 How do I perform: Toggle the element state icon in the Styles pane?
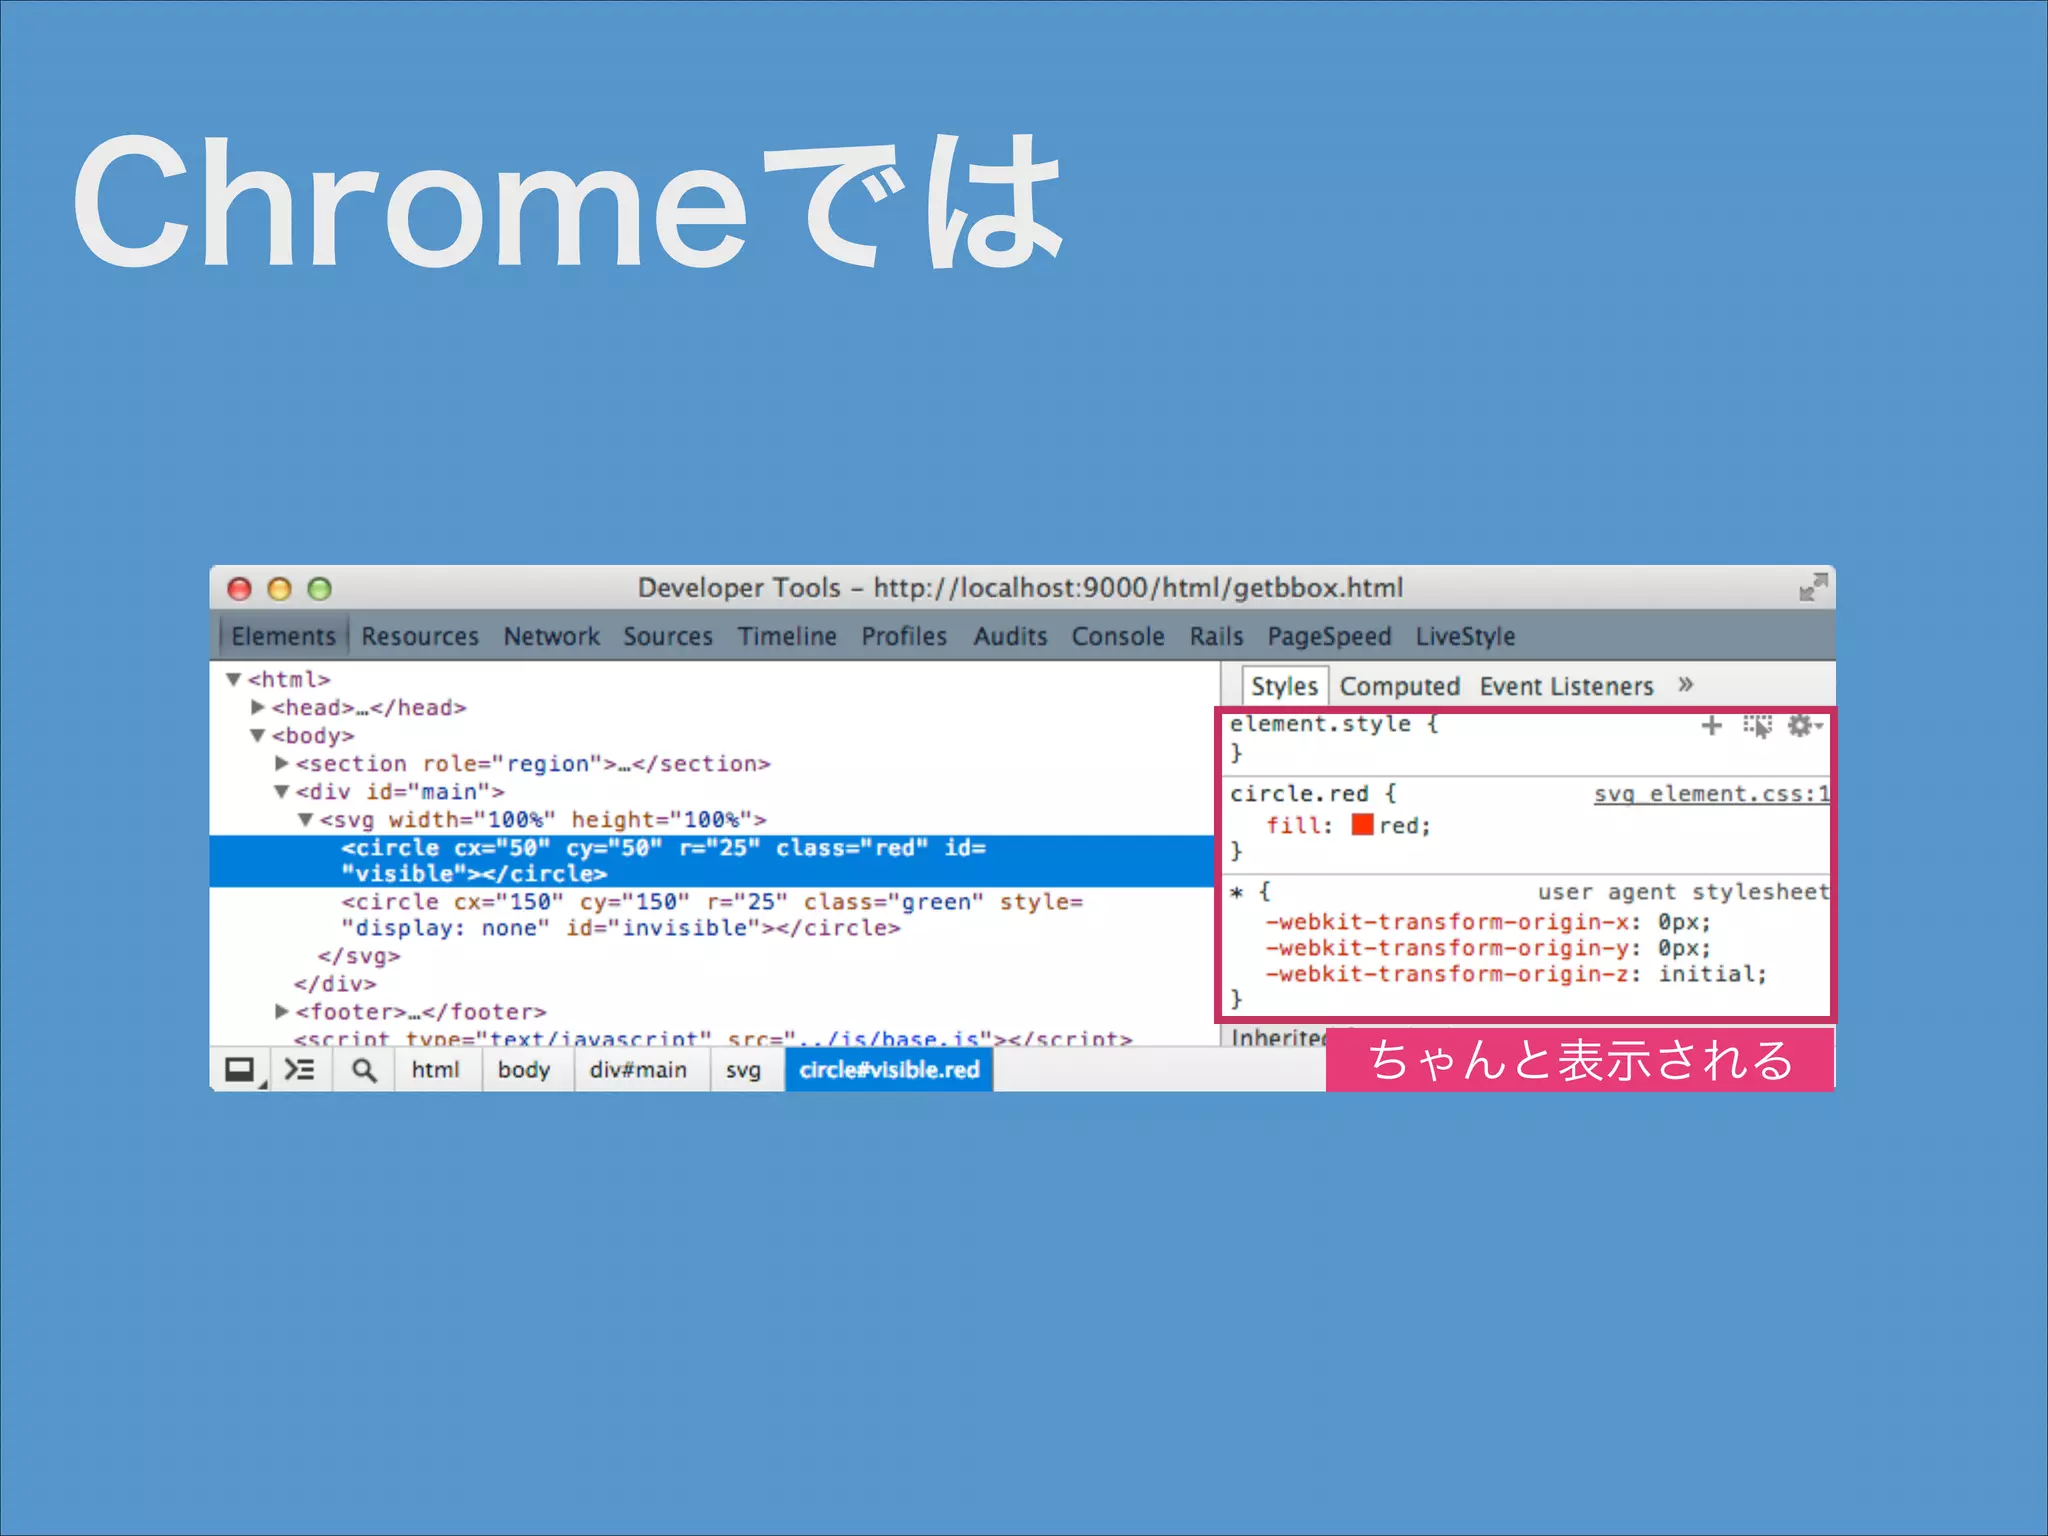[1757, 726]
